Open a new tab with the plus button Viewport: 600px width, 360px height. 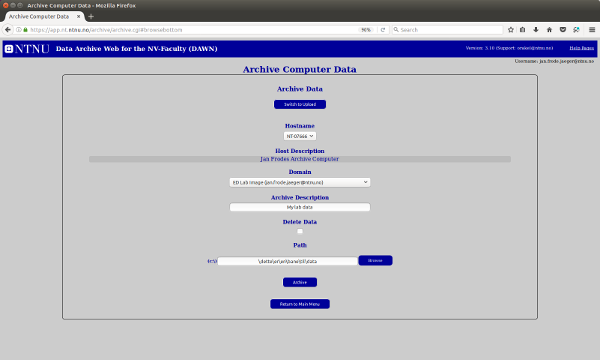click(x=91, y=16)
